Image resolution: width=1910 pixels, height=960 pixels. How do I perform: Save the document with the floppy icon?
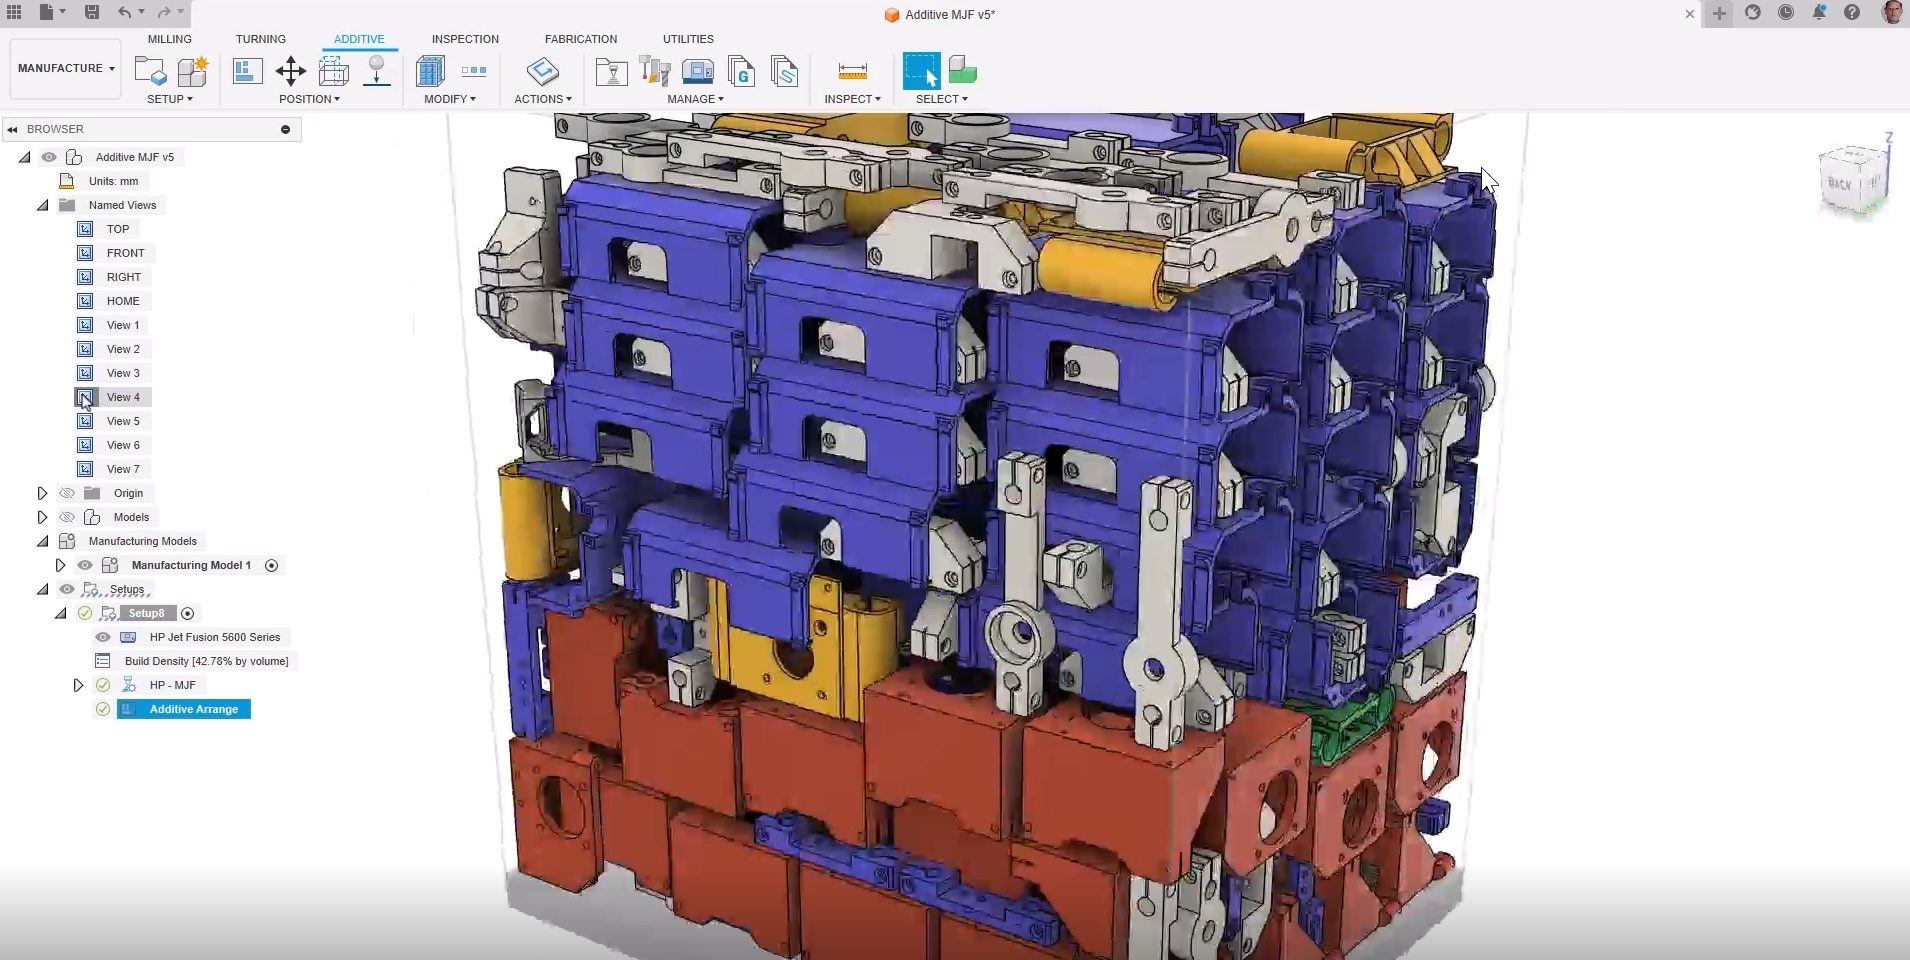91,13
